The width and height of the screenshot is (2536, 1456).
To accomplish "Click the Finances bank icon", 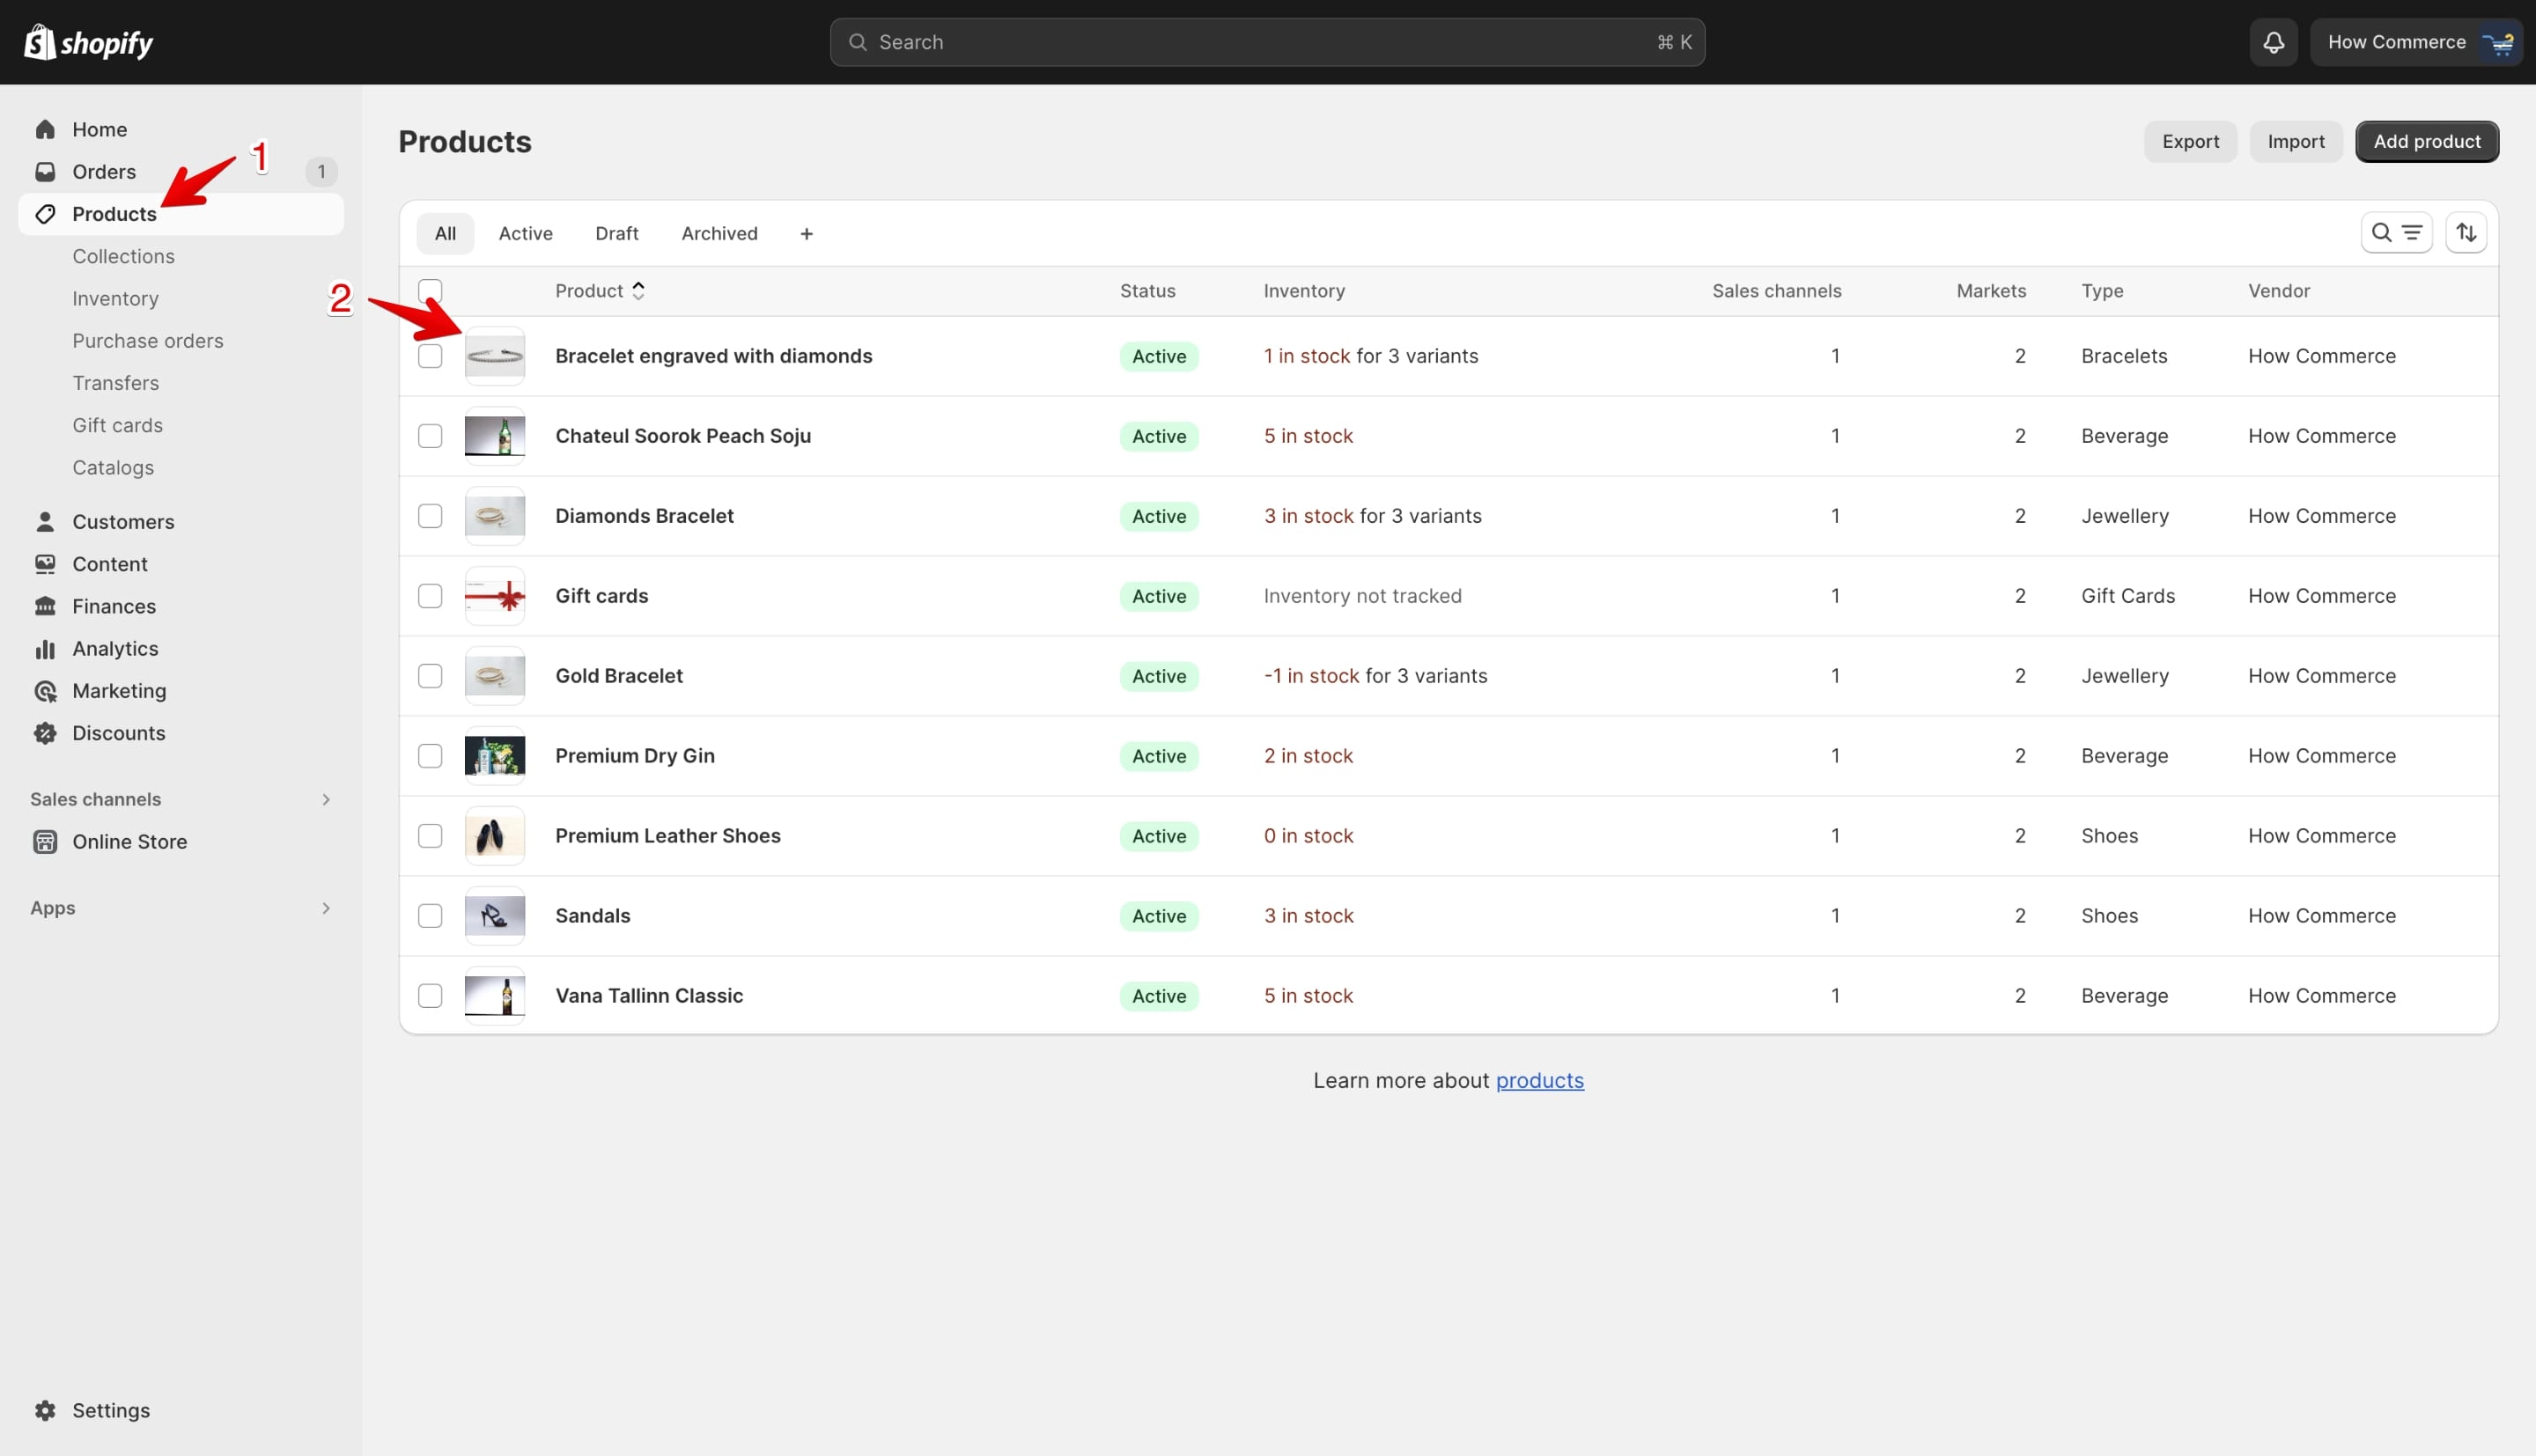I will pos(45,606).
